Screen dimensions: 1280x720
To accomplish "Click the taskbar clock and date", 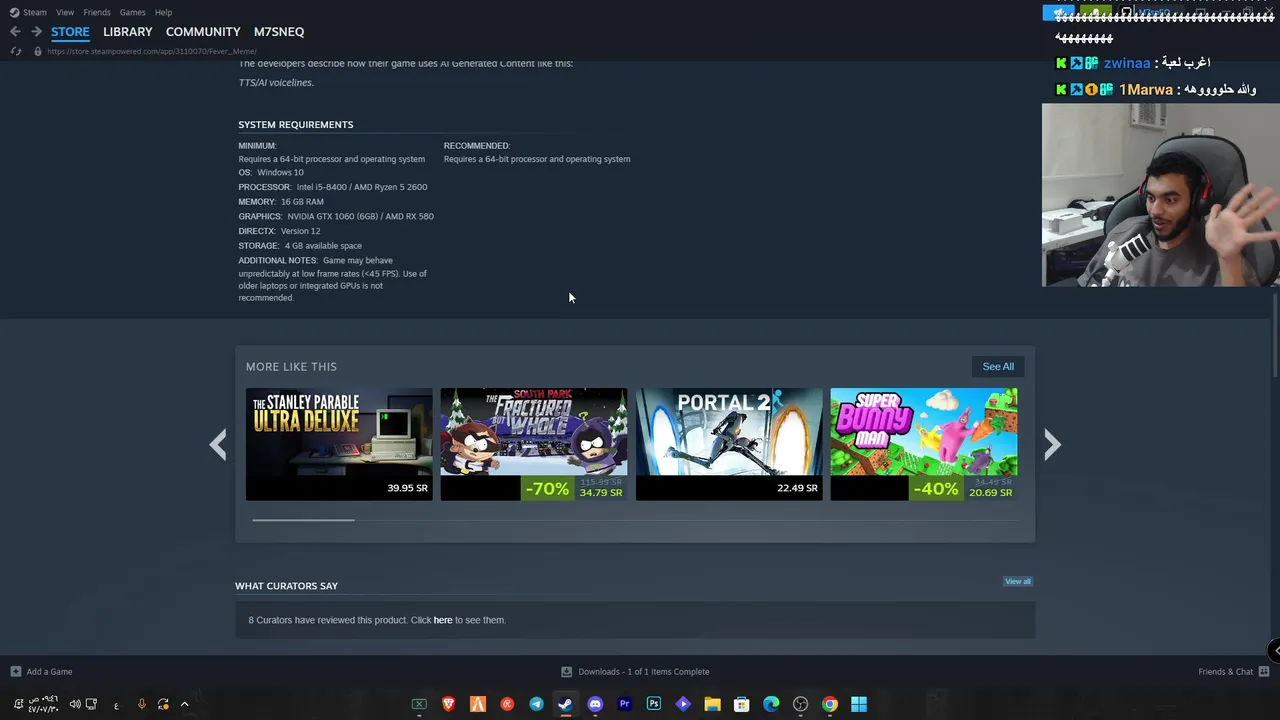I will point(43,704).
